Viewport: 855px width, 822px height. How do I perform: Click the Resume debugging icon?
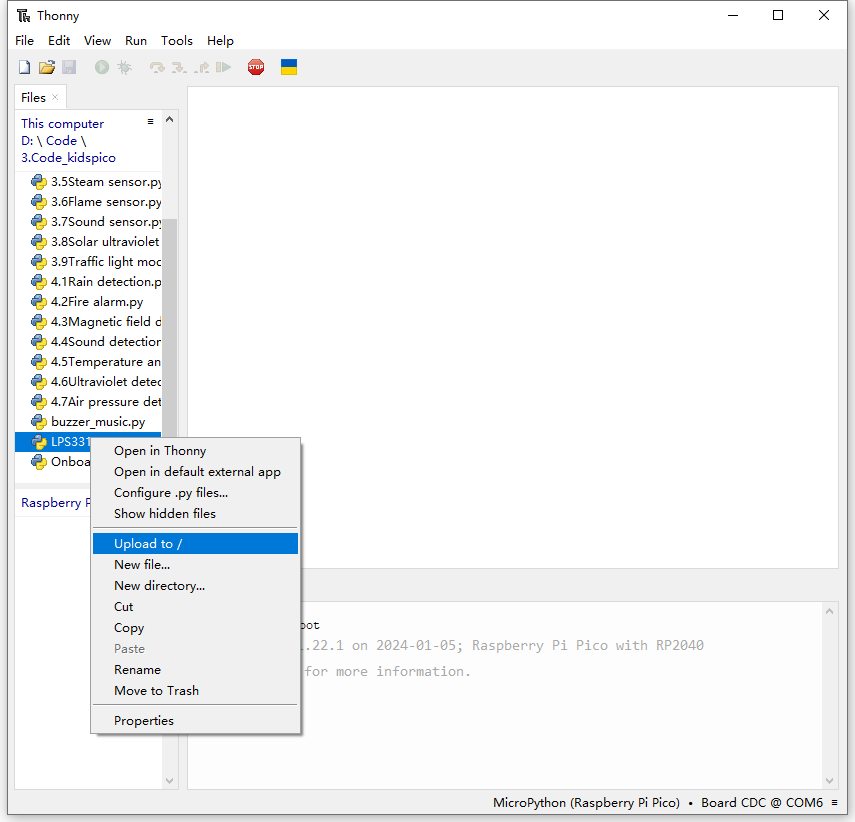[224, 67]
